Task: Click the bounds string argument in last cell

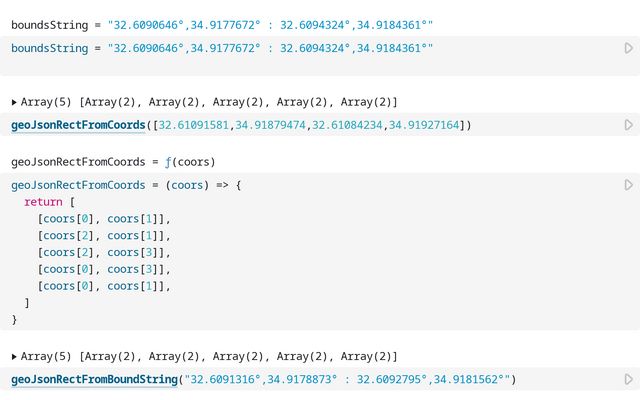Action: coord(347,380)
